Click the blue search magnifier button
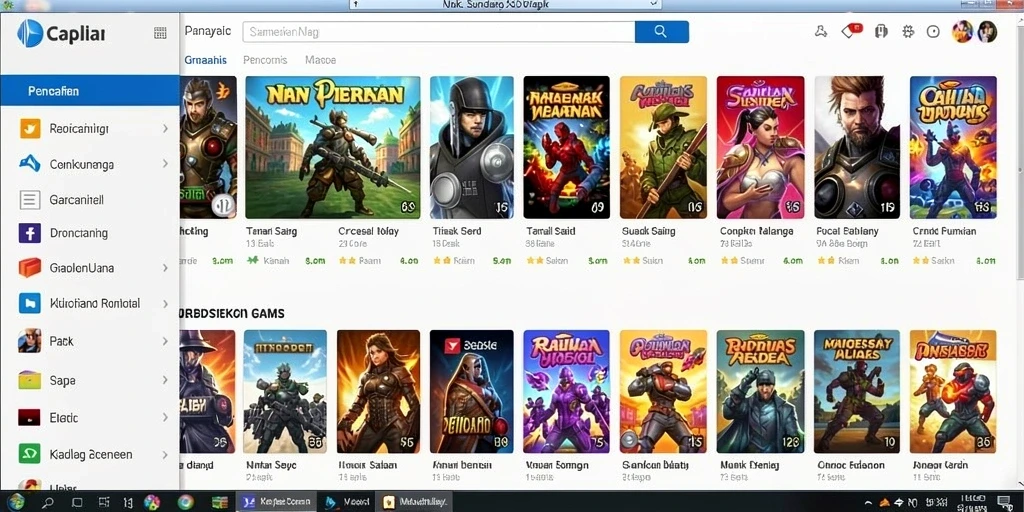Screen dimensions: 1024x512 click(661, 31)
